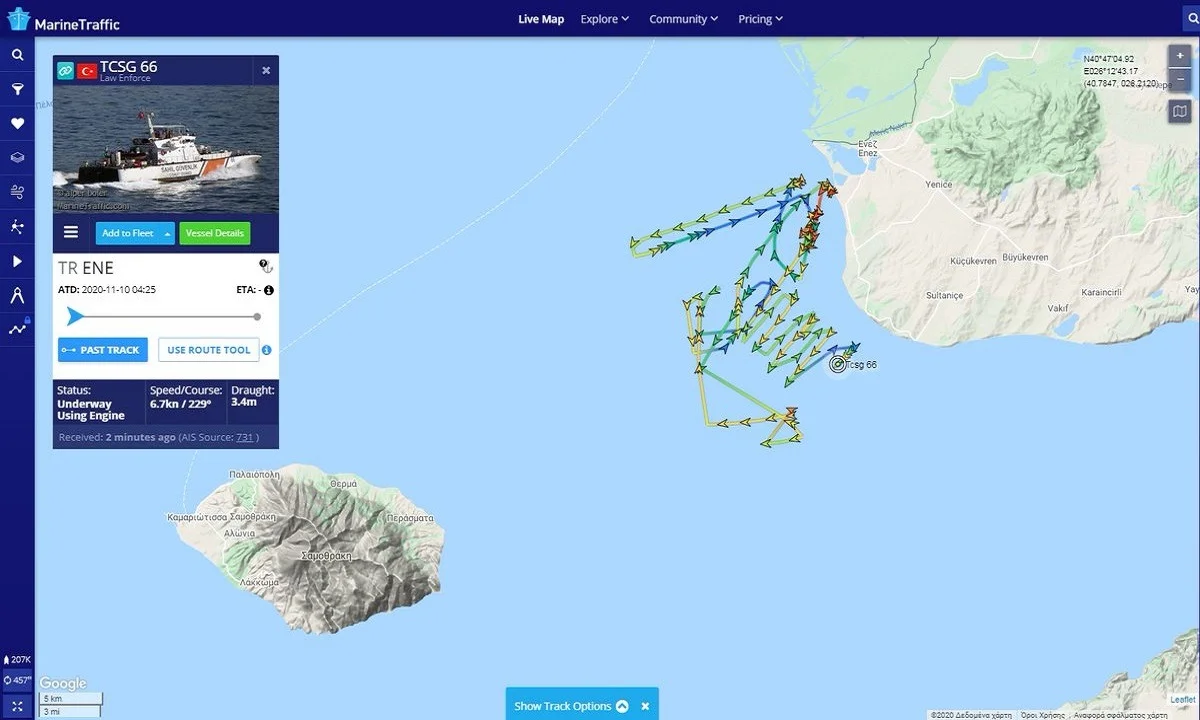Click the PAST TRACK button
Viewport: 1200px width, 720px height.
(x=103, y=350)
